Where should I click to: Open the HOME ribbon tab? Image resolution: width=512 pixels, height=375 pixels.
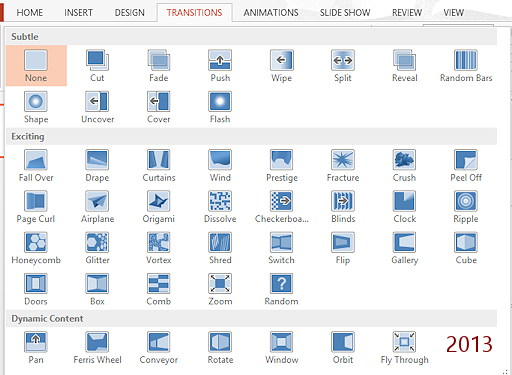pyautogui.click(x=30, y=13)
